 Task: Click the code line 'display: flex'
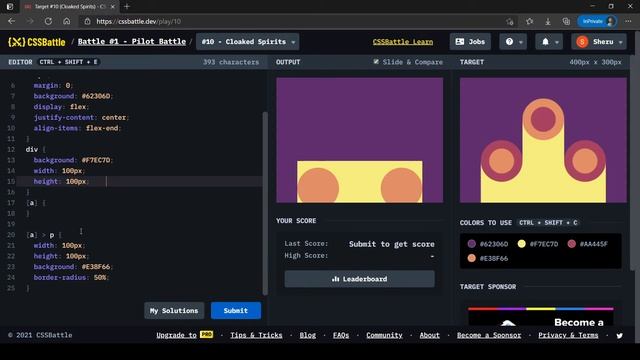[x=61, y=107]
